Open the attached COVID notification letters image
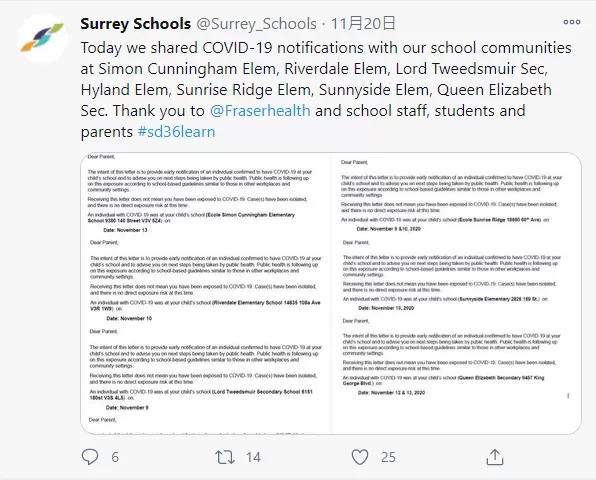This screenshot has height=480, width=596. tap(331, 293)
